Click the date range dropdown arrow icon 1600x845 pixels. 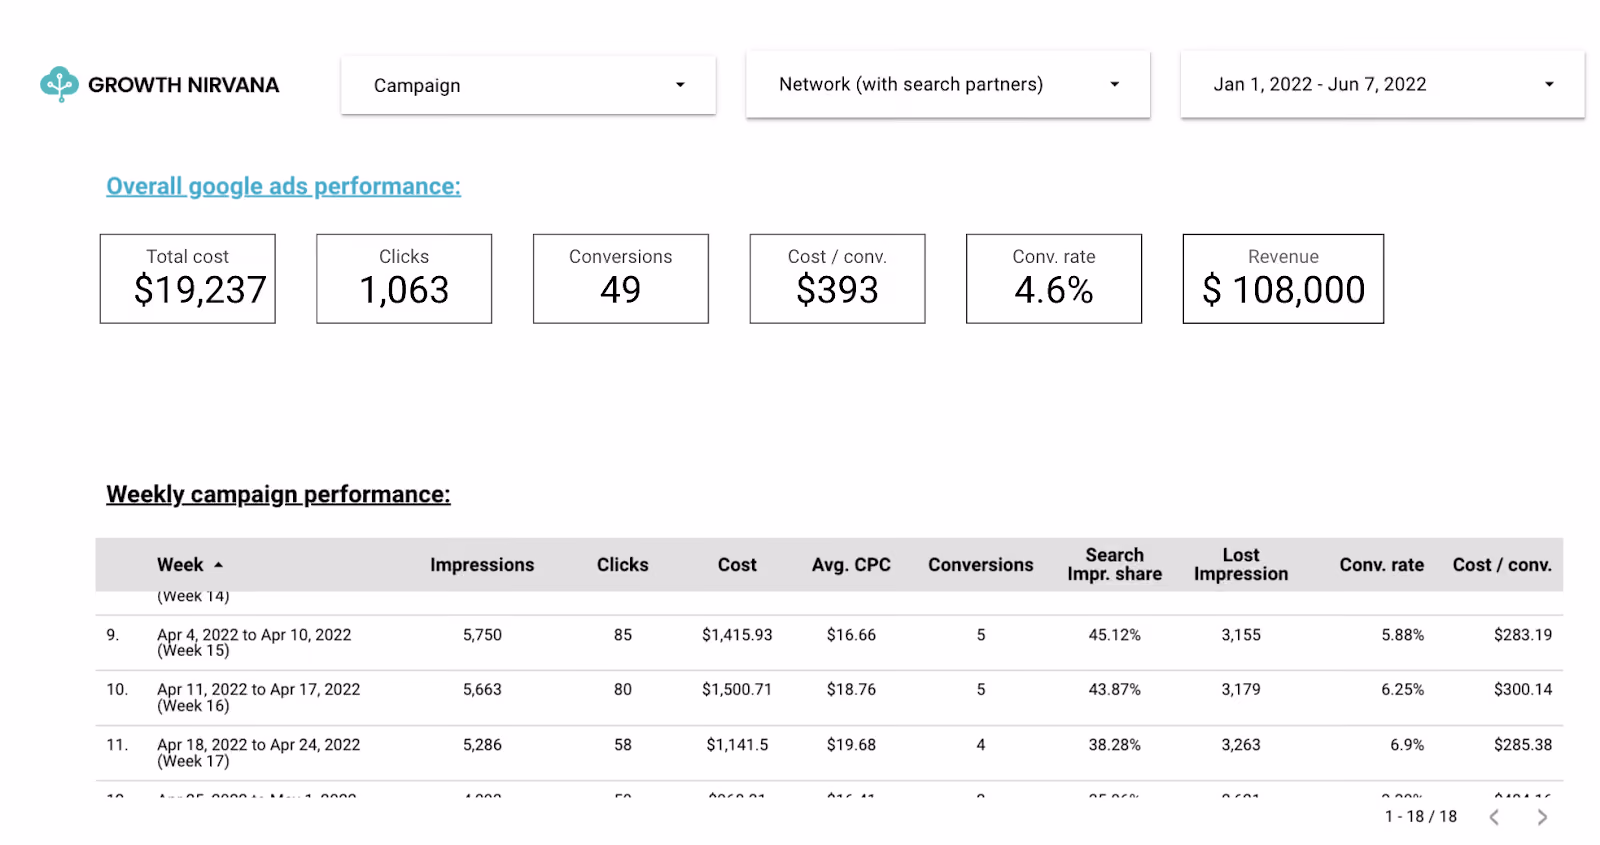1549,85
